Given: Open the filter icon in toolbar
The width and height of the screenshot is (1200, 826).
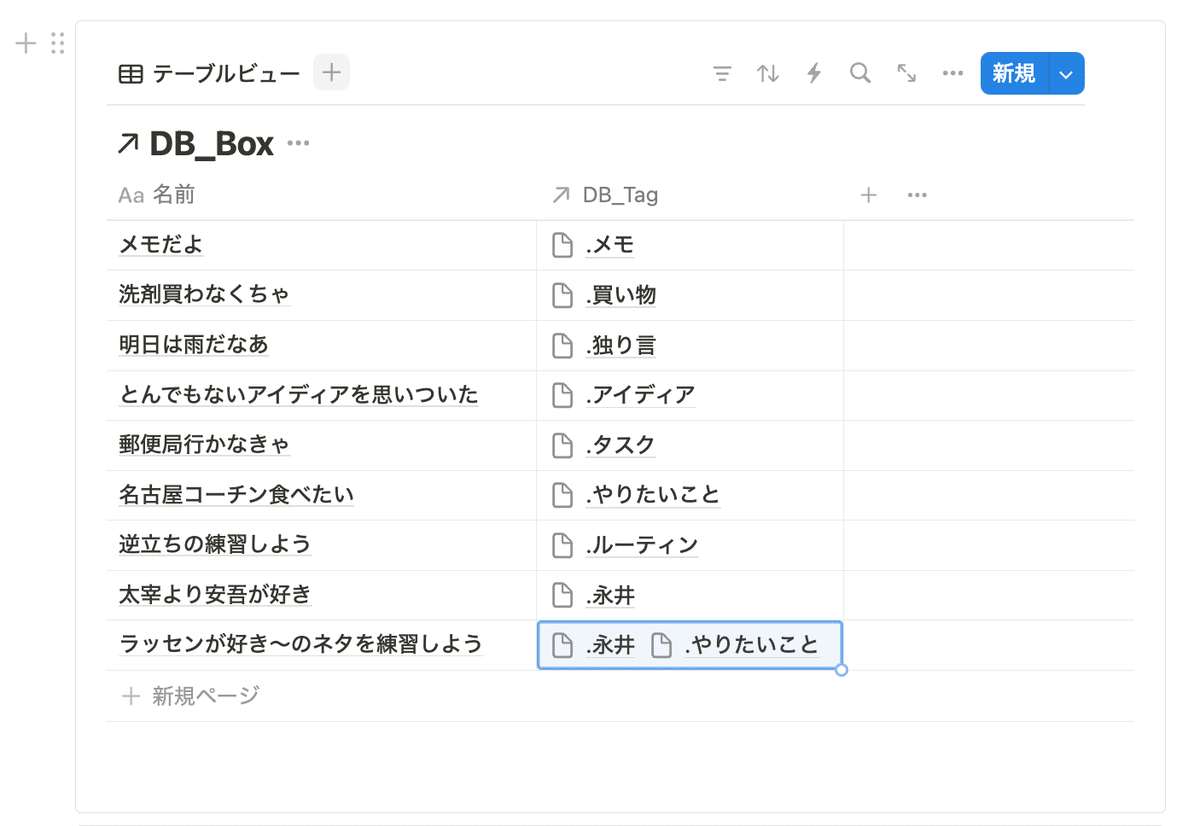Looking at the screenshot, I should (x=722, y=73).
